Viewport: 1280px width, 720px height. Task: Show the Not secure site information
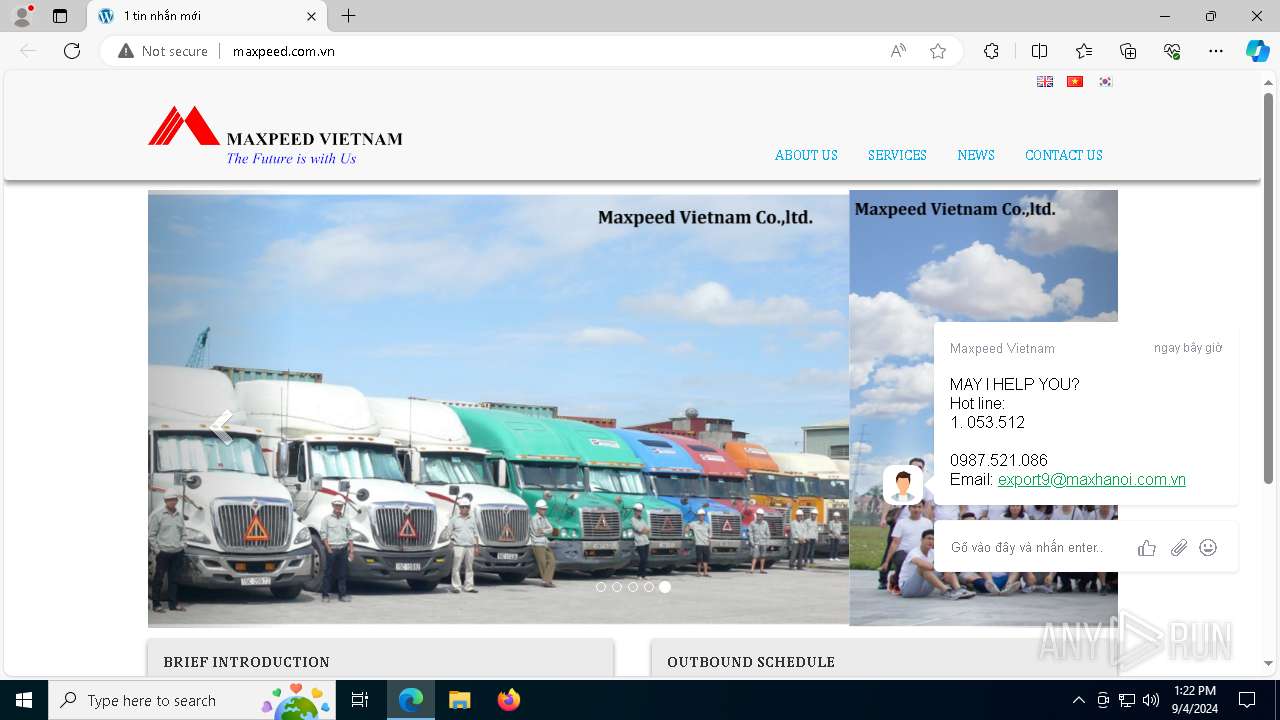click(x=163, y=51)
